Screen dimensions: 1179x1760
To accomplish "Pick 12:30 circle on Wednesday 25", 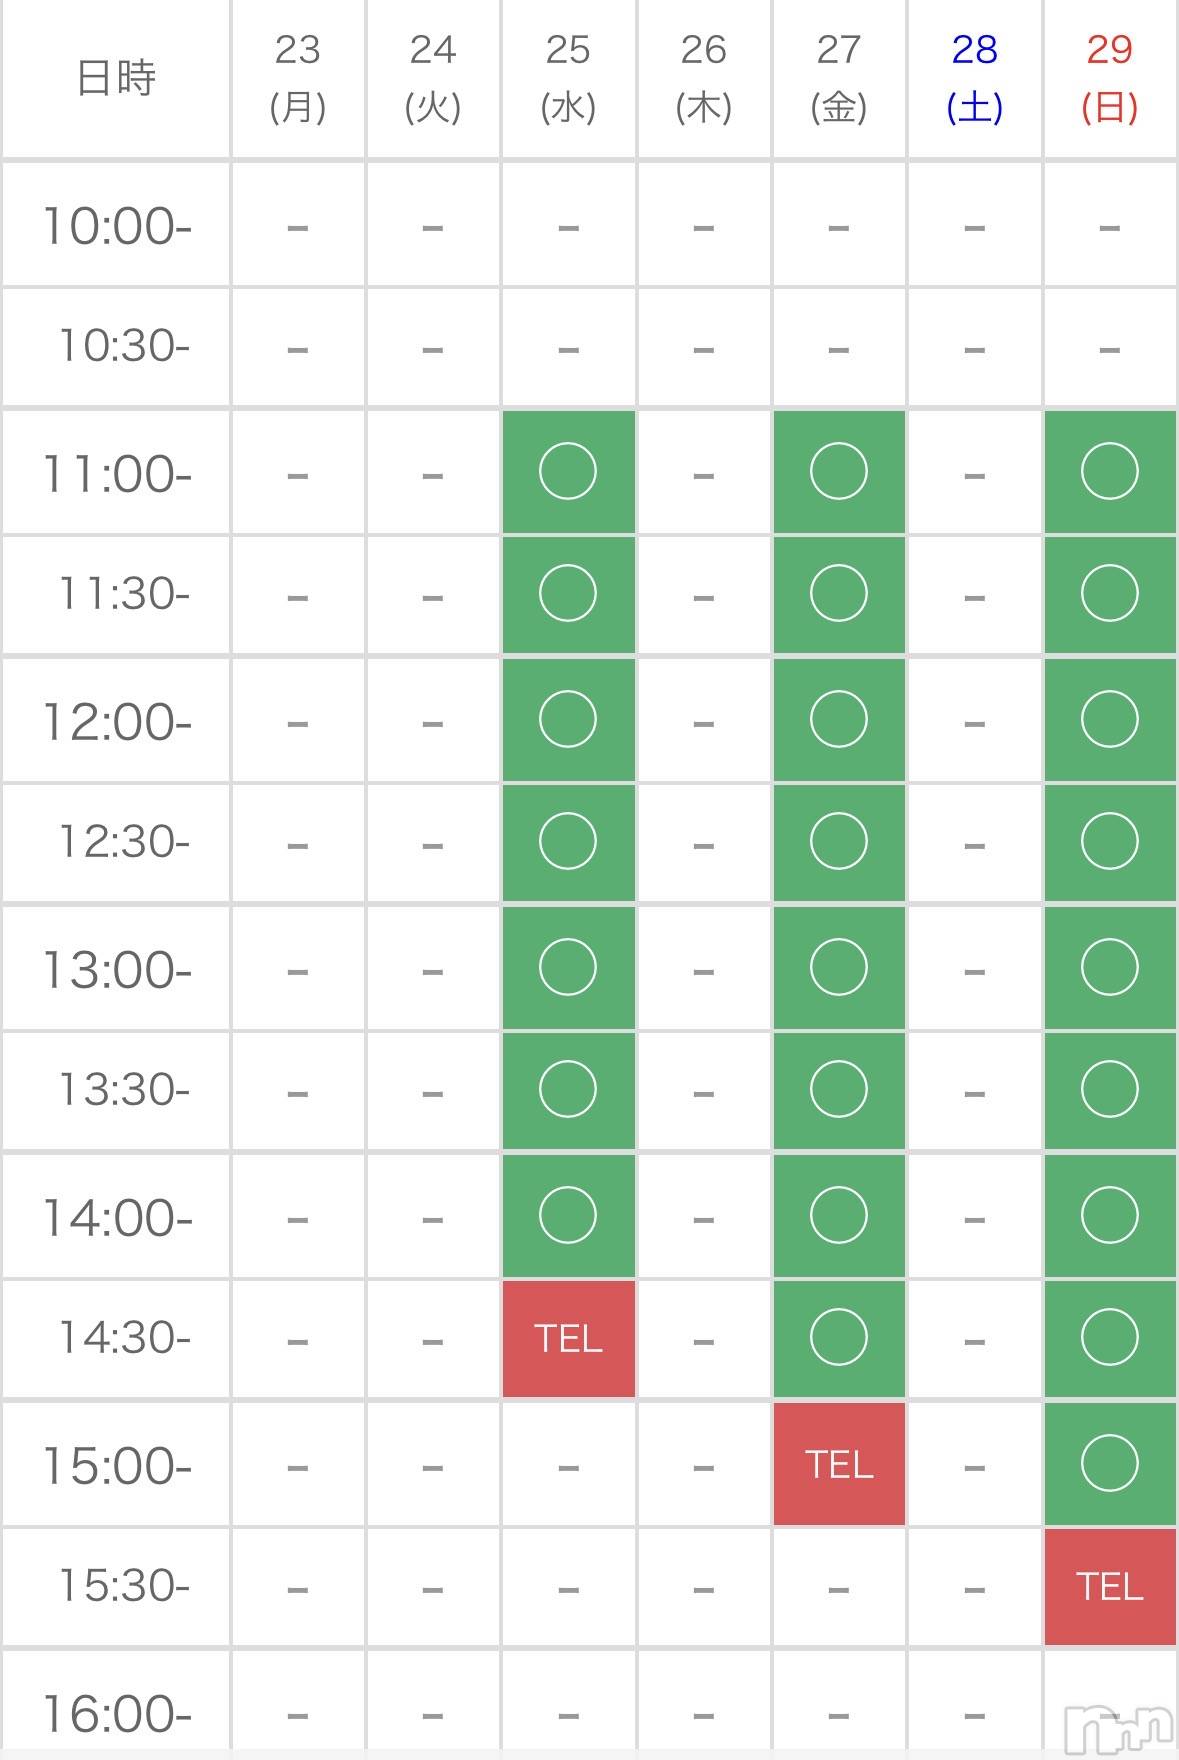I will click(568, 842).
